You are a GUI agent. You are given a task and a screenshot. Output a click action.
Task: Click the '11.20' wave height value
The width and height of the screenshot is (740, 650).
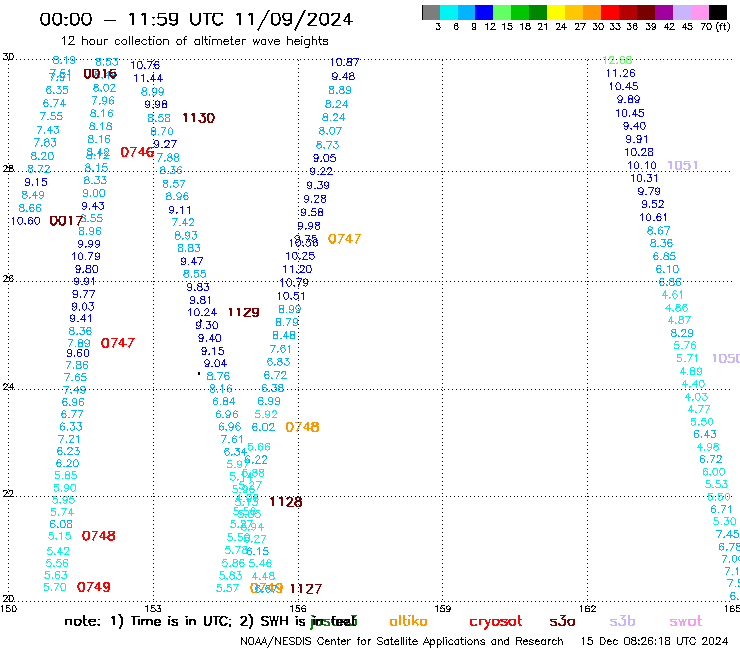(297, 270)
